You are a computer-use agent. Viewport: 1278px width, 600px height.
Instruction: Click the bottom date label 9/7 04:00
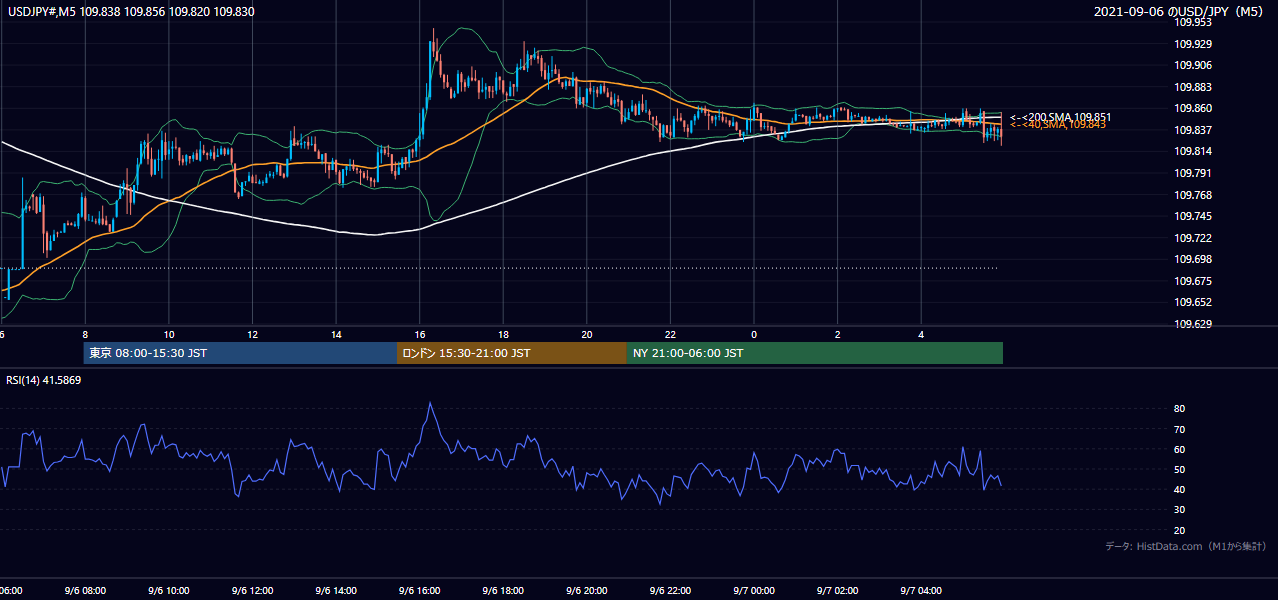[x=922, y=591]
